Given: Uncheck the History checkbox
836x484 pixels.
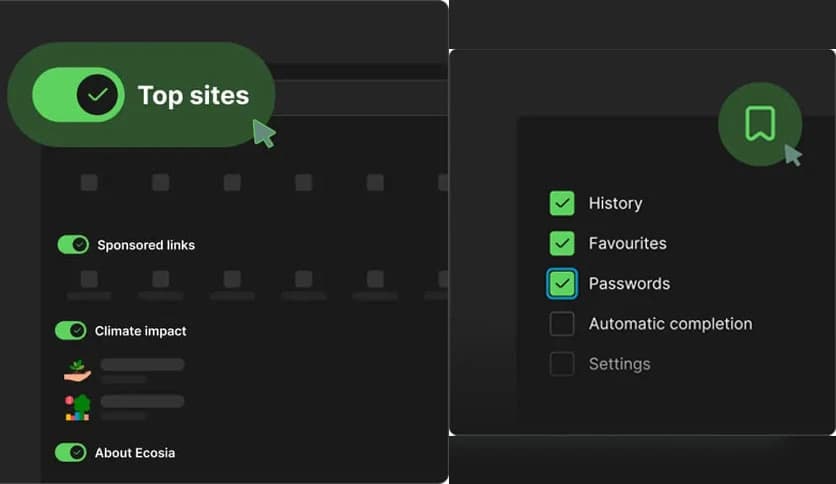Looking at the screenshot, I should point(562,203).
